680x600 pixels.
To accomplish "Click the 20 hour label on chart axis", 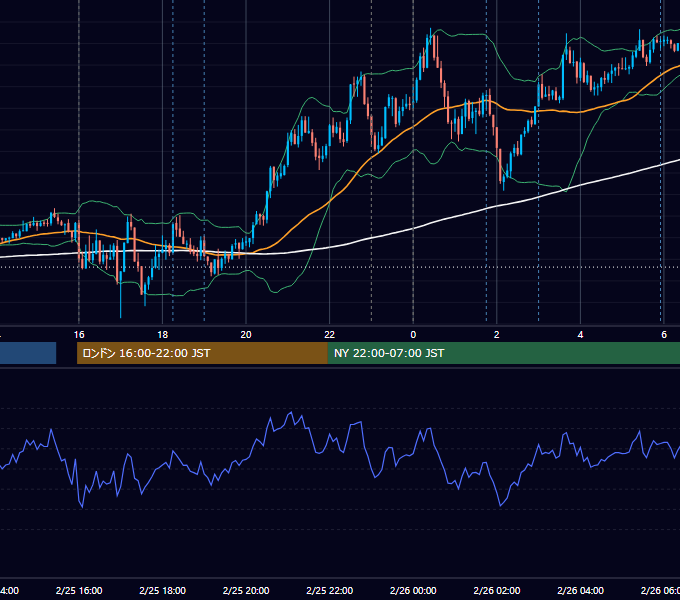I will (246, 335).
